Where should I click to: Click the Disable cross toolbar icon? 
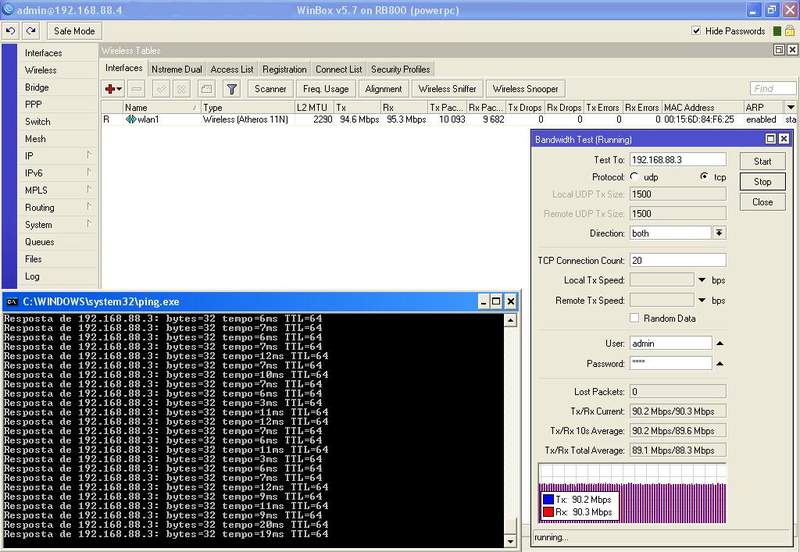pos(181,89)
